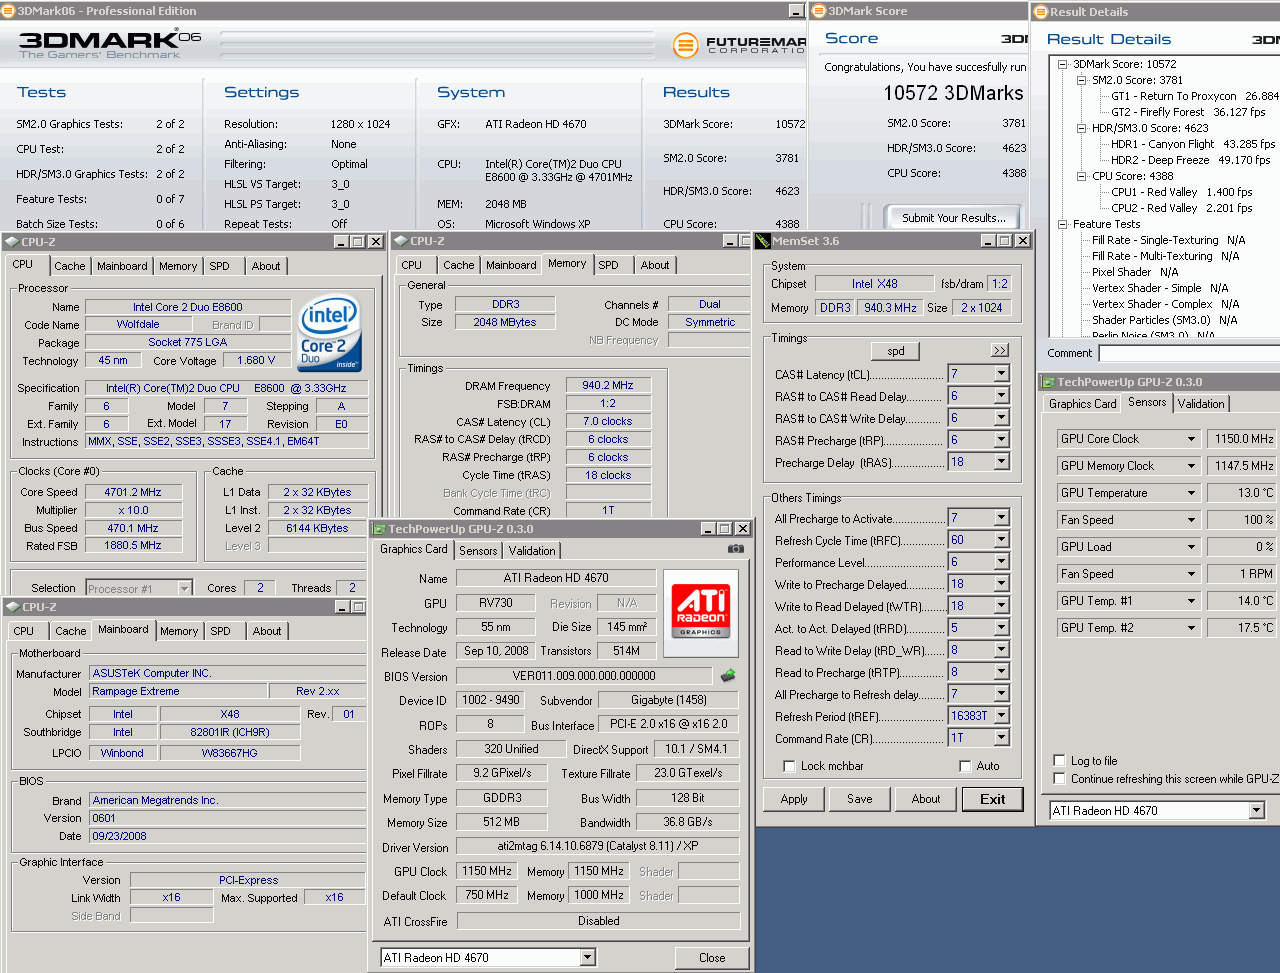Open the Refresh Period (tREF) dropdown
Screen dimensions: 1280x973
coord(1001,716)
